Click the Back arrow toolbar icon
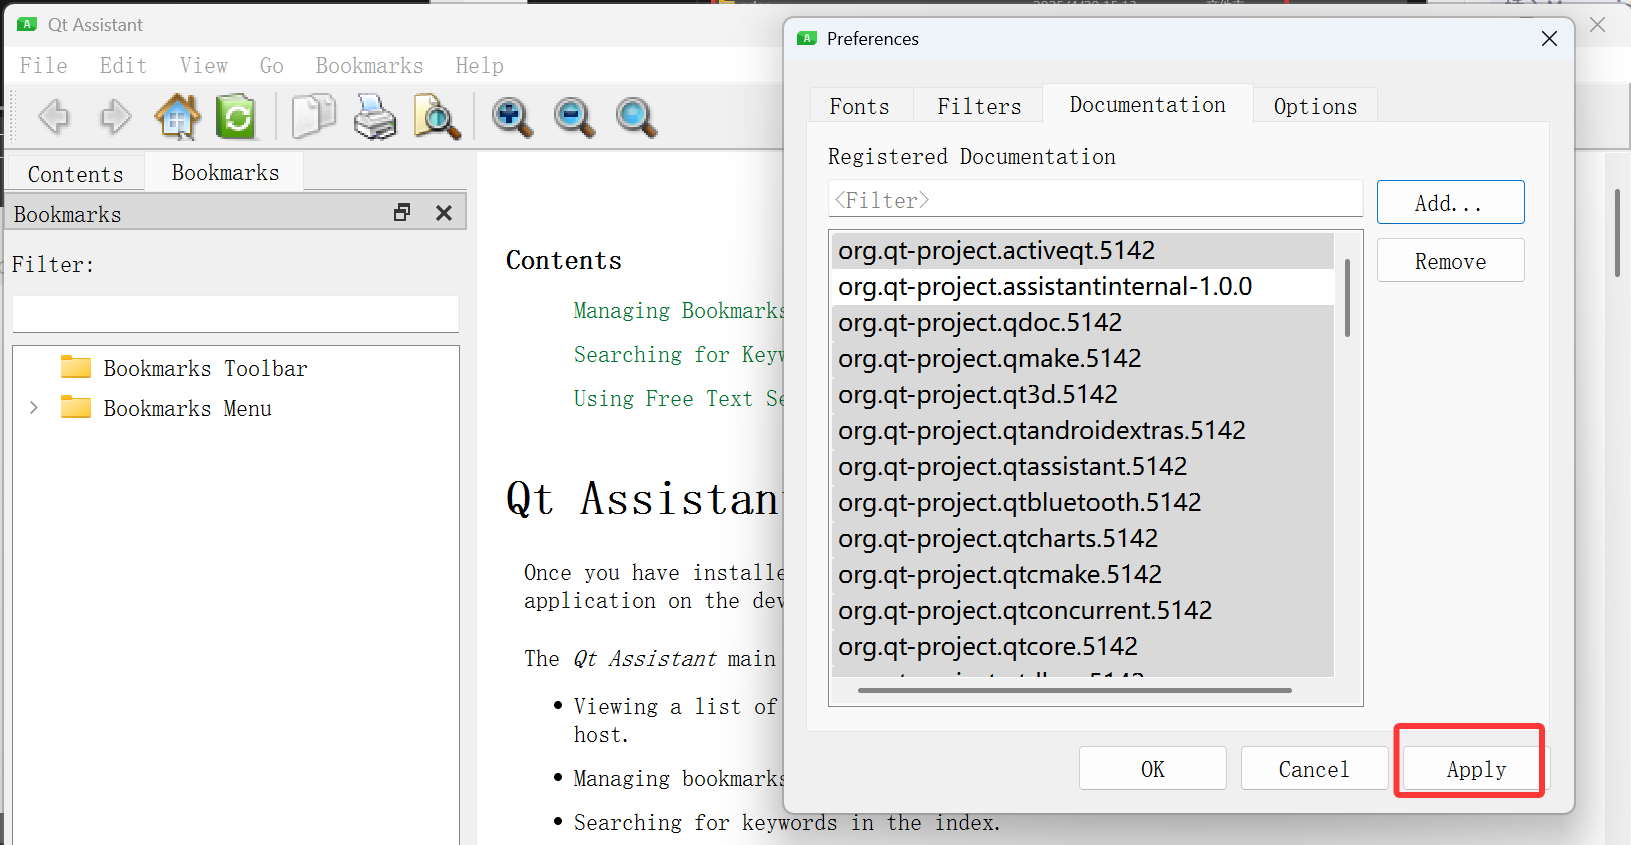Screen dimensions: 1631x845 click(x=54, y=117)
